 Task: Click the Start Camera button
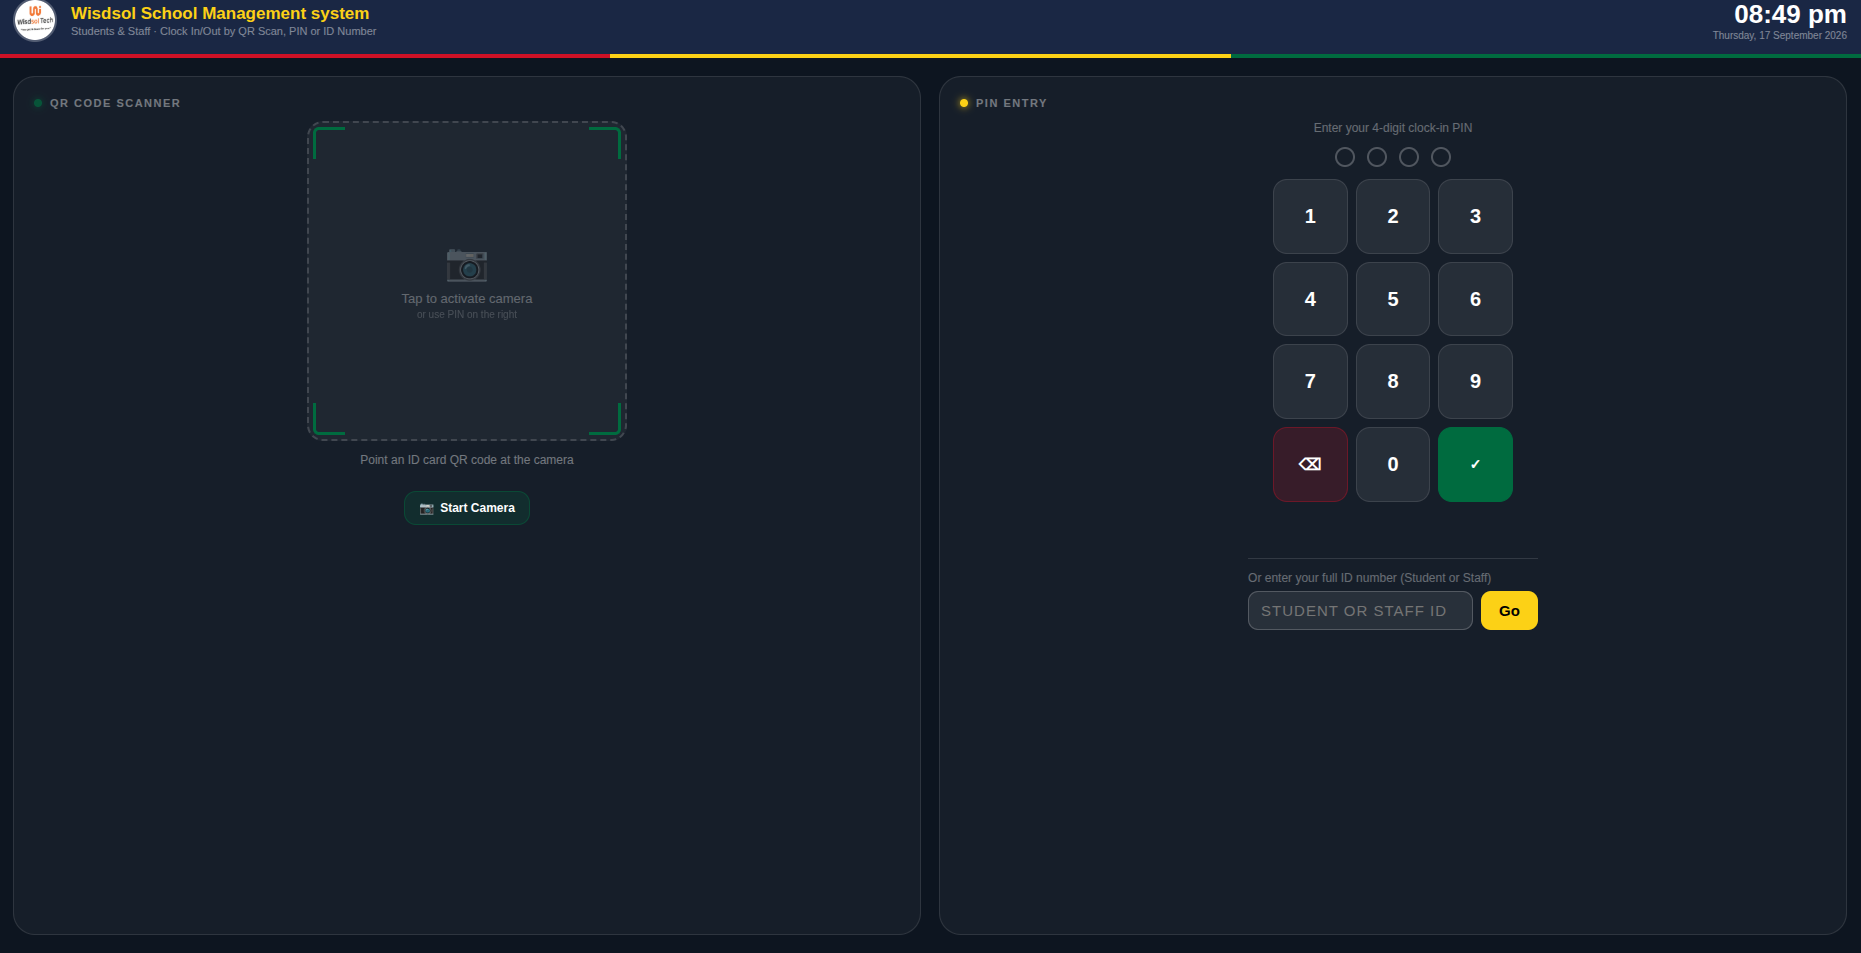tap(467, 508)
